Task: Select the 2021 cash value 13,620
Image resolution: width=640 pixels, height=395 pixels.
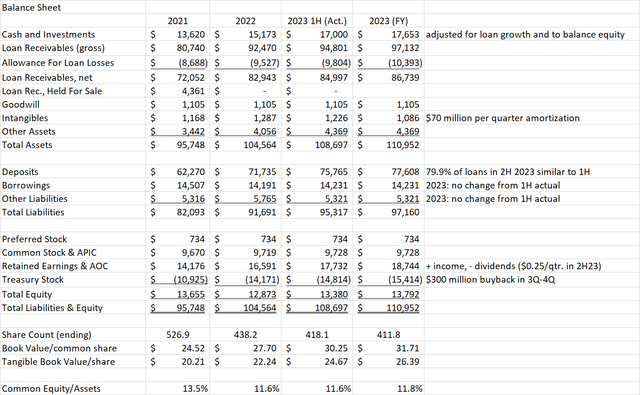Action: (191, 35)
